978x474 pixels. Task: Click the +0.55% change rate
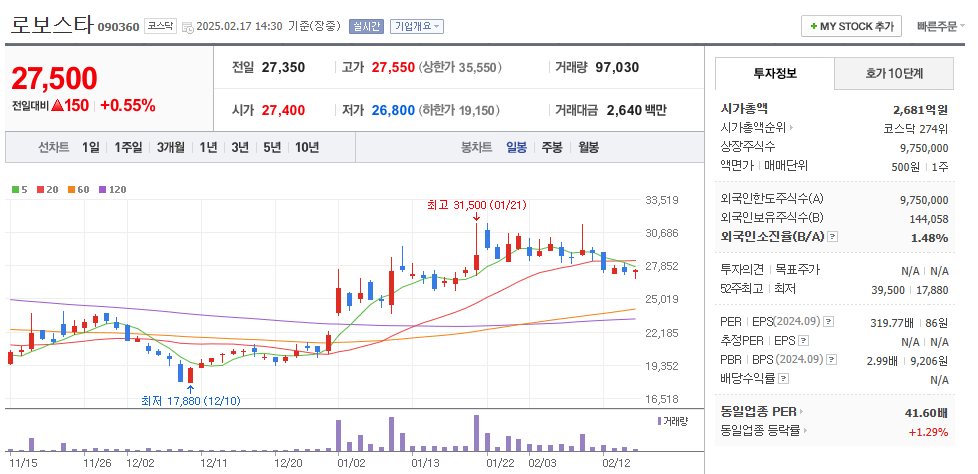pyautogui.click(x=127, y=105)
